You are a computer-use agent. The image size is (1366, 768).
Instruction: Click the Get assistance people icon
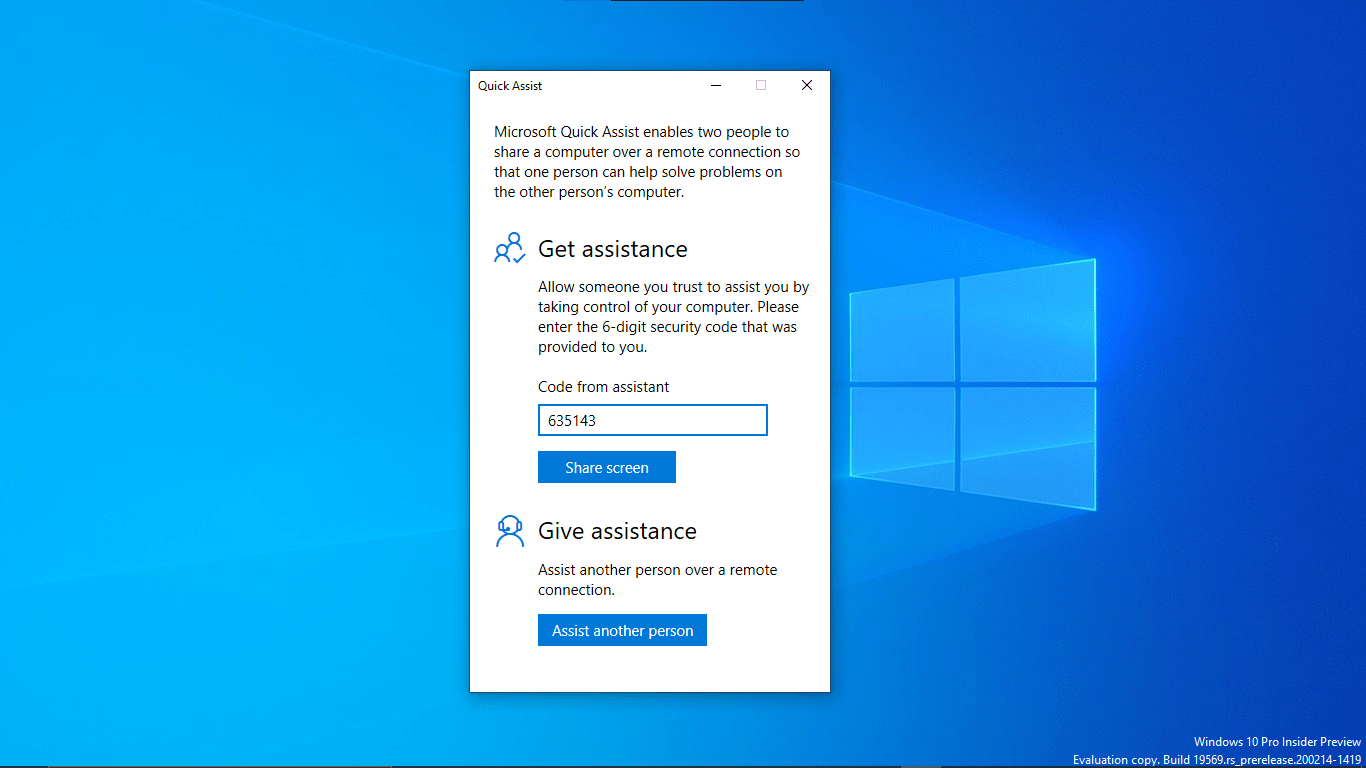[510, 248]
